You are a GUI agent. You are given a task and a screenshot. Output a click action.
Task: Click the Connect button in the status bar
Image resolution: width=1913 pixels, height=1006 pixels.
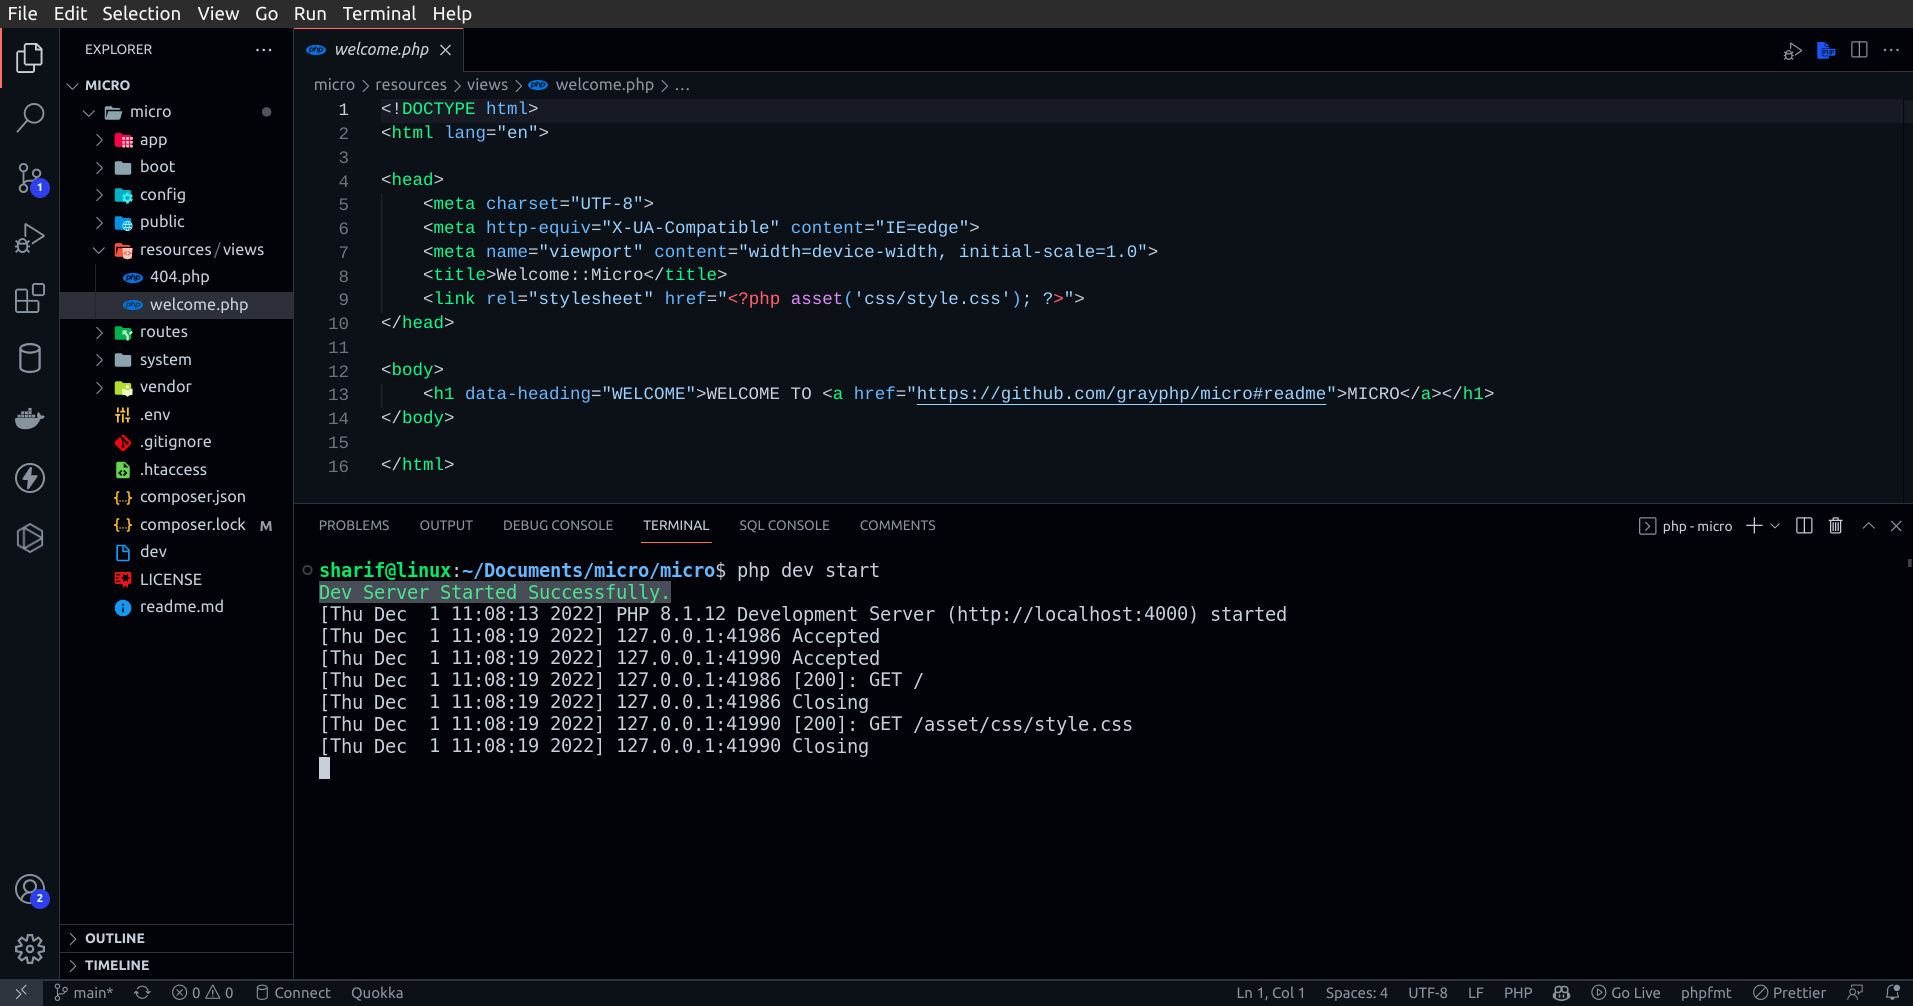click(293, 993)
